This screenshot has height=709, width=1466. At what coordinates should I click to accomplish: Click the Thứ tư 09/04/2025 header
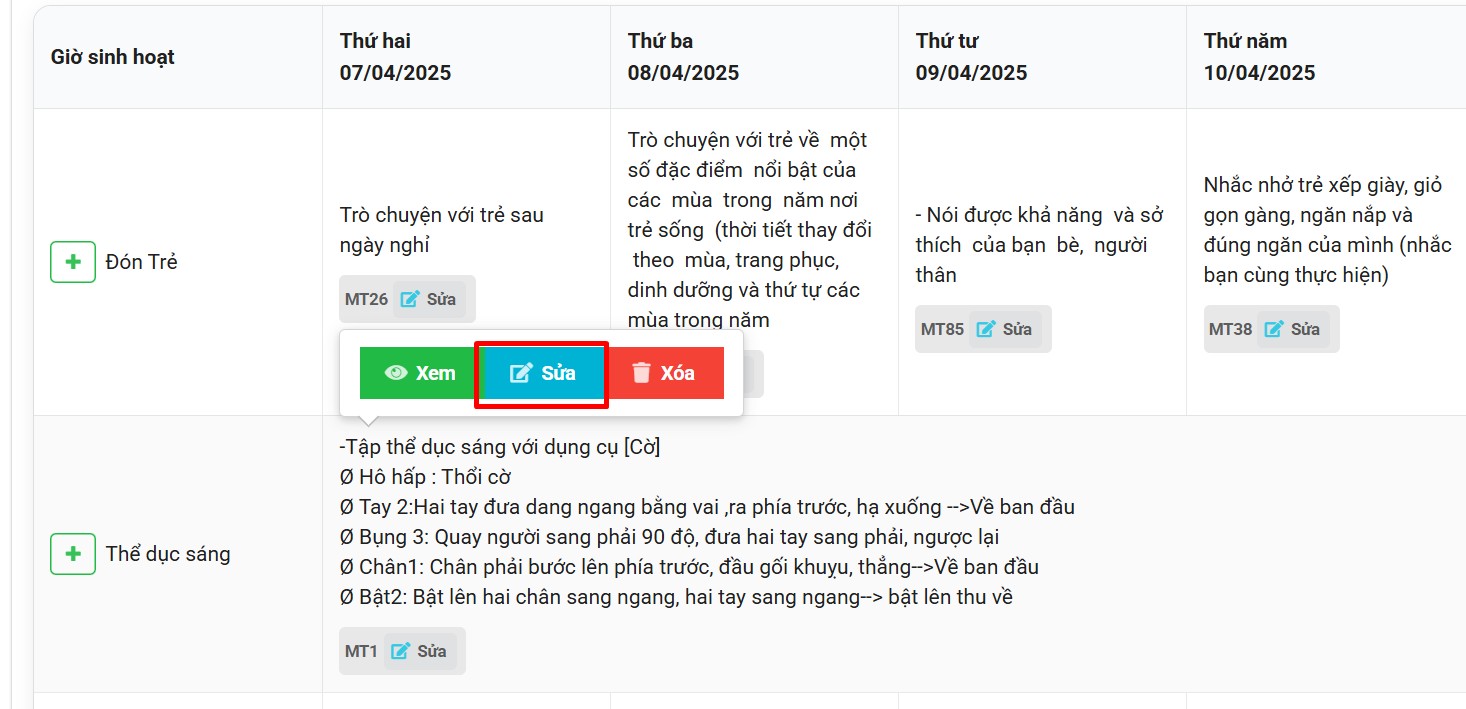pyautogui.click(x=971, y=57)
